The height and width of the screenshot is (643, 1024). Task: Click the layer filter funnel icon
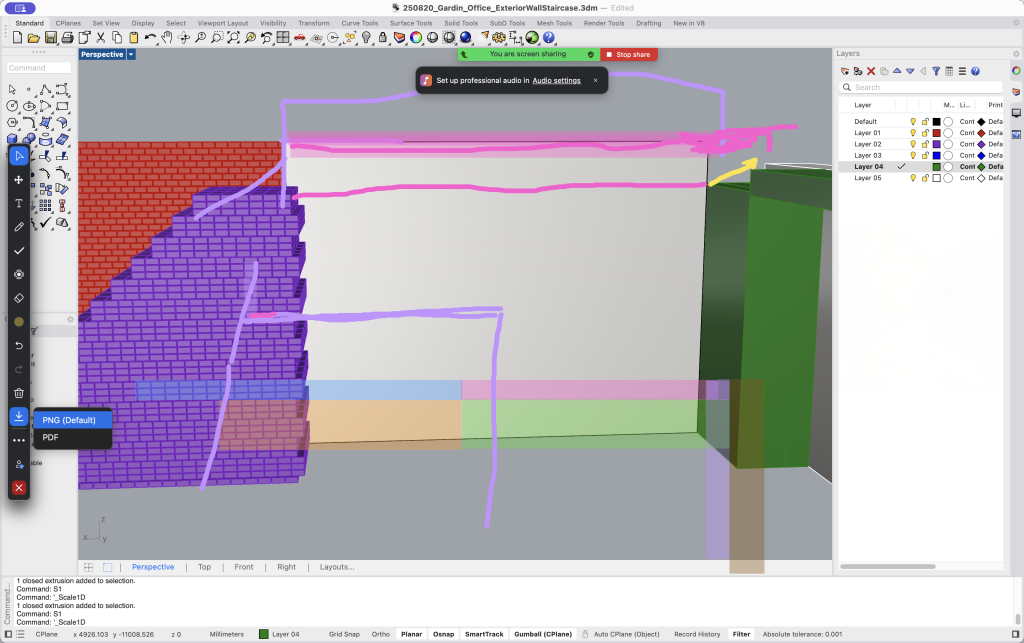click(x=936, y=71)
